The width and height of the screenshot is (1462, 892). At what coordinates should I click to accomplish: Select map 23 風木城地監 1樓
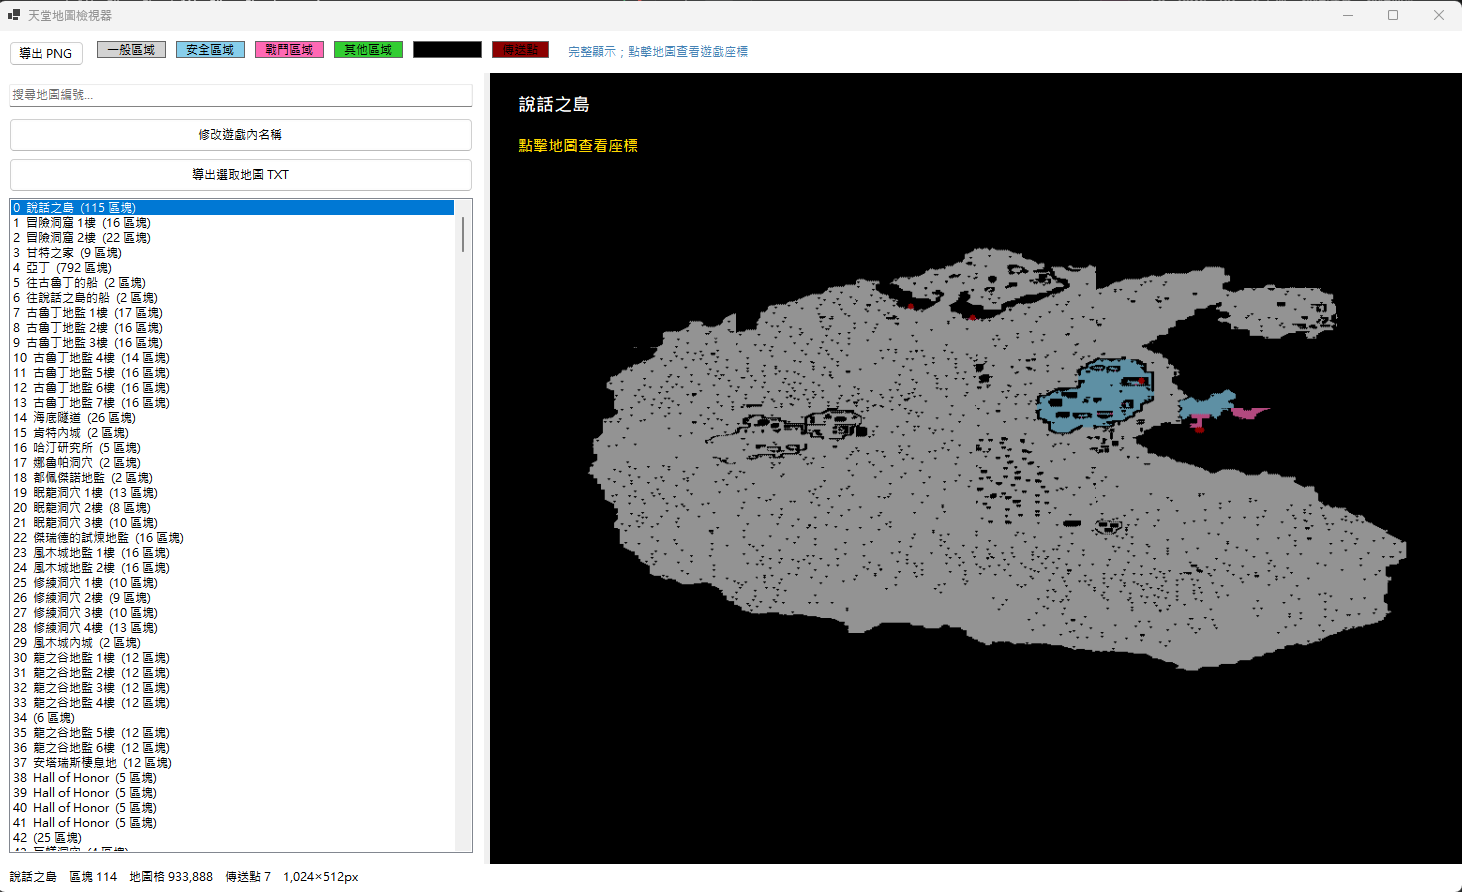coord(232,552)
